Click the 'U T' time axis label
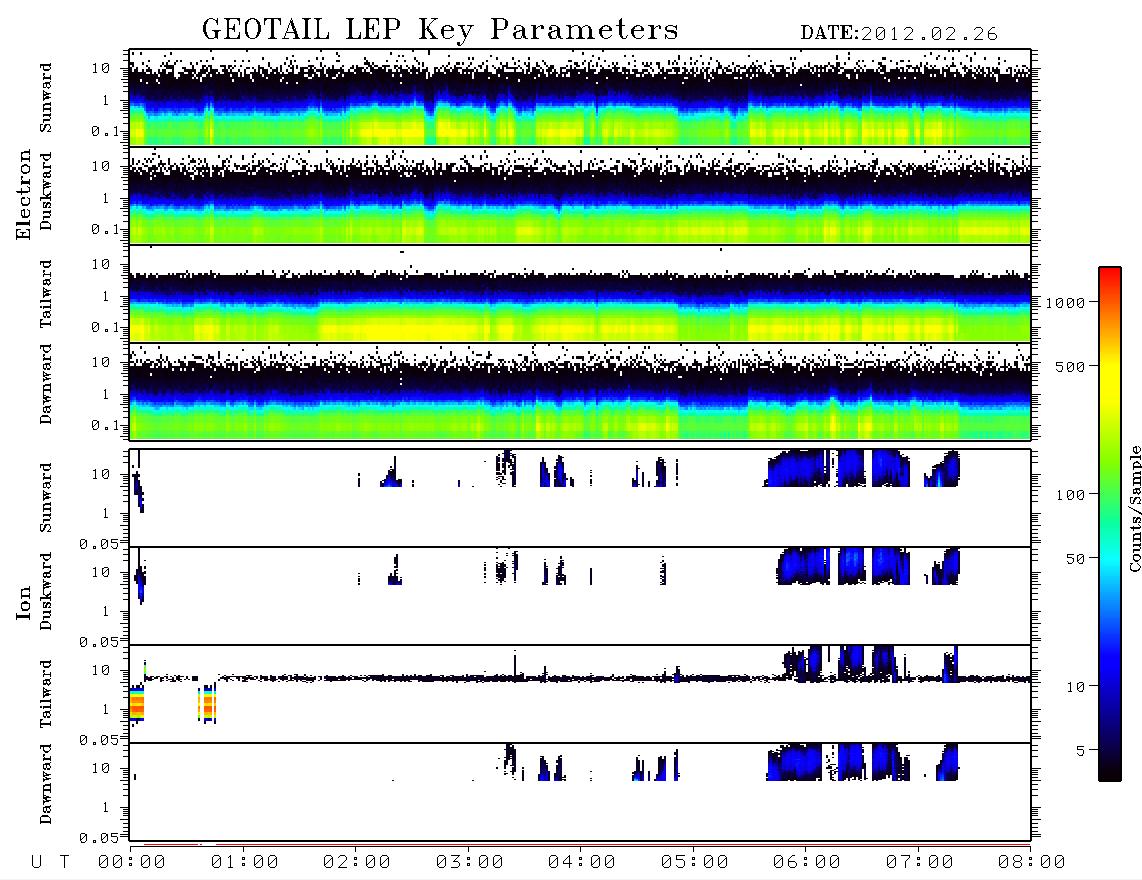This screenshot has height=880, width=1142. tap(50, 863)
